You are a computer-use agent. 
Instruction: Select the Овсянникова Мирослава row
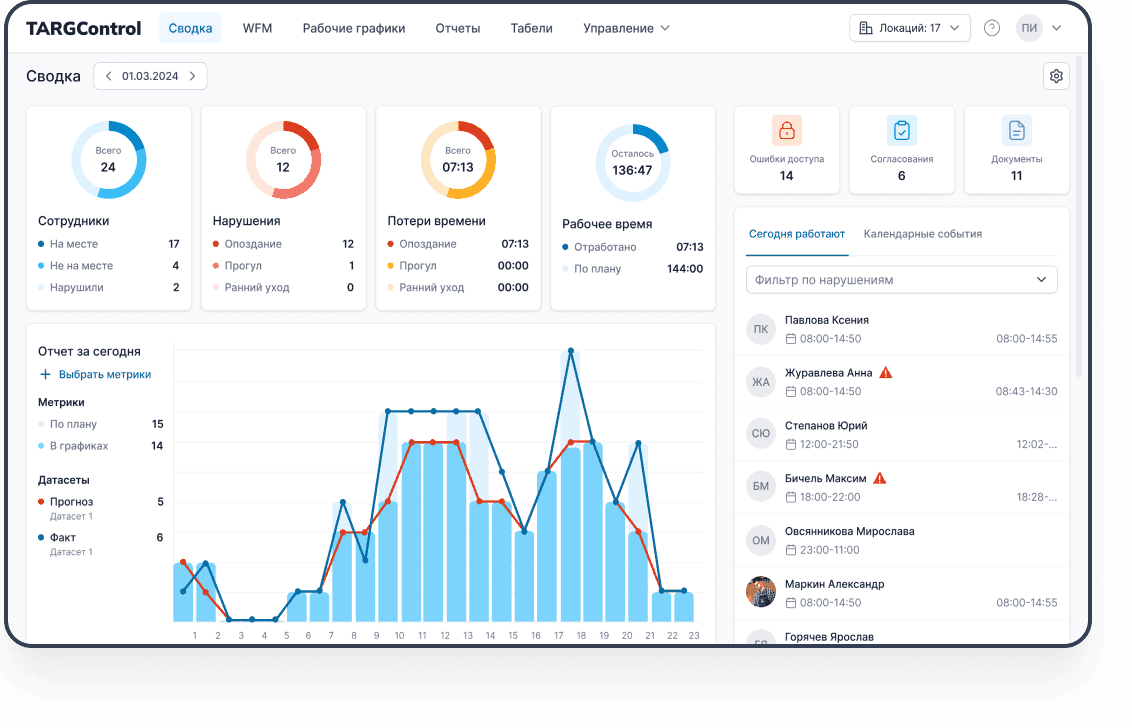tap(902, 540)
